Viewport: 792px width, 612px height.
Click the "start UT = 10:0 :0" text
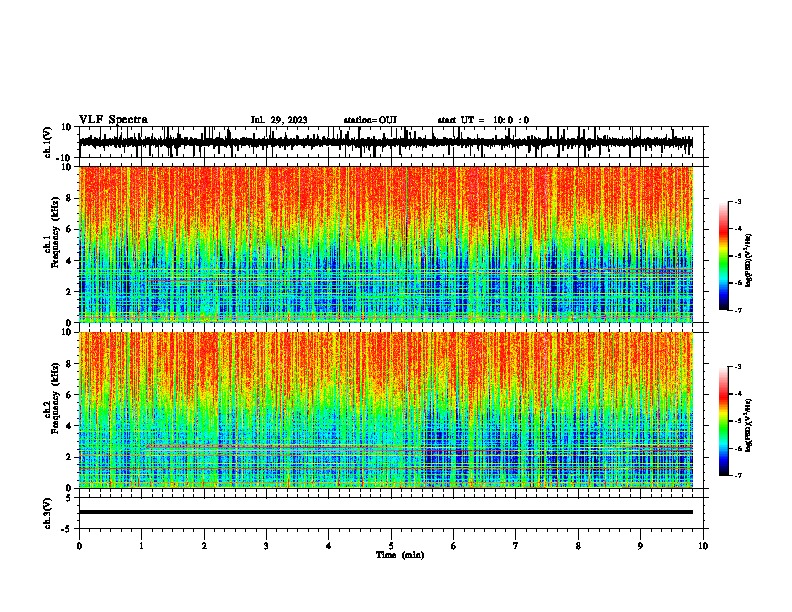(x=483, y=120)
